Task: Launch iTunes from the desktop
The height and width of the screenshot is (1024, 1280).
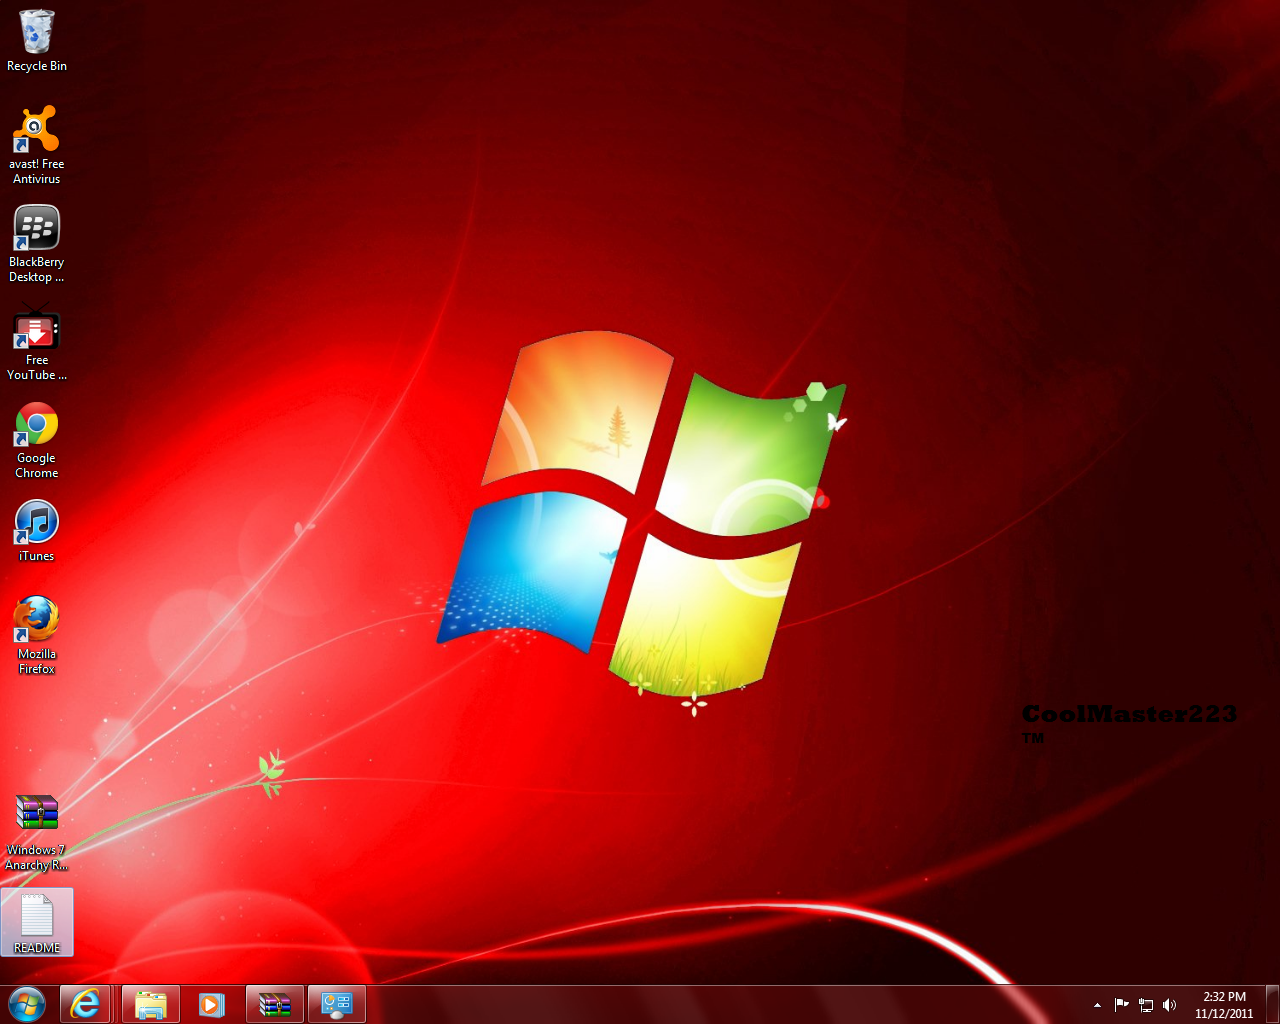Action: click(36, 520)
